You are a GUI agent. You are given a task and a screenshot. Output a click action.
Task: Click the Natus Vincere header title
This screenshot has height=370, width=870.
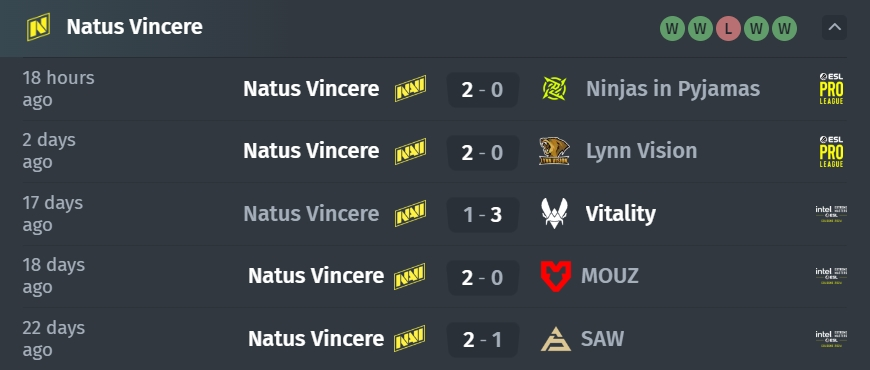point(135,27)
